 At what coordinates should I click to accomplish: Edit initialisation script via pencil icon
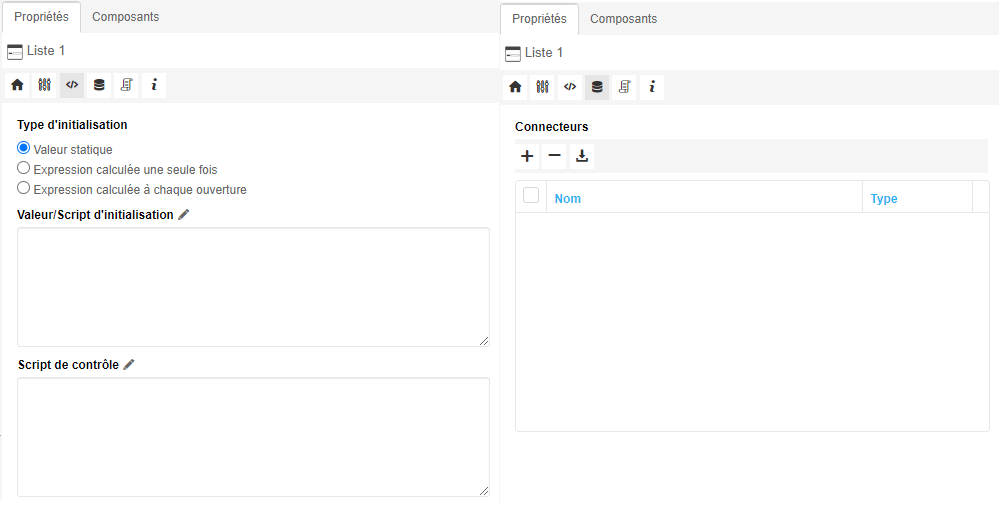click(x=183, y=215)
